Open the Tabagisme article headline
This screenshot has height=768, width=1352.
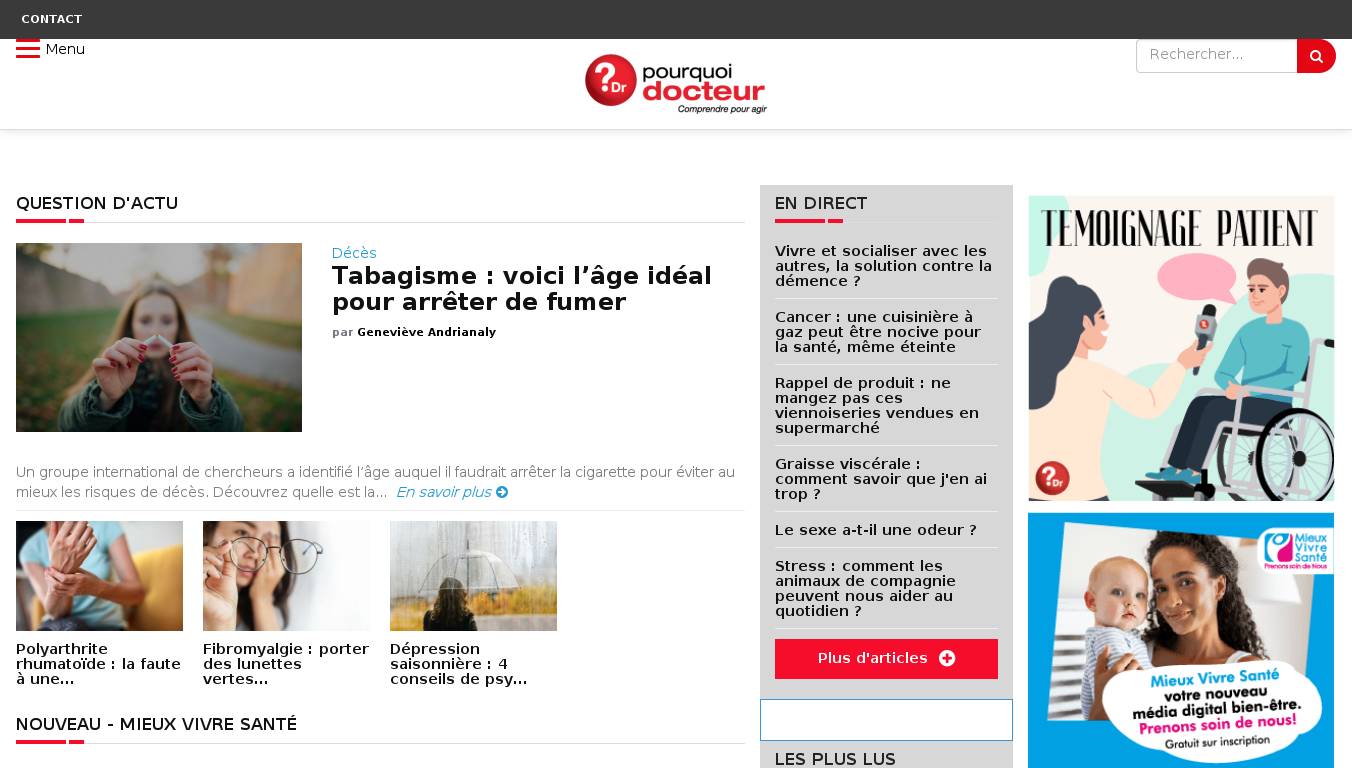coord(521,288)
